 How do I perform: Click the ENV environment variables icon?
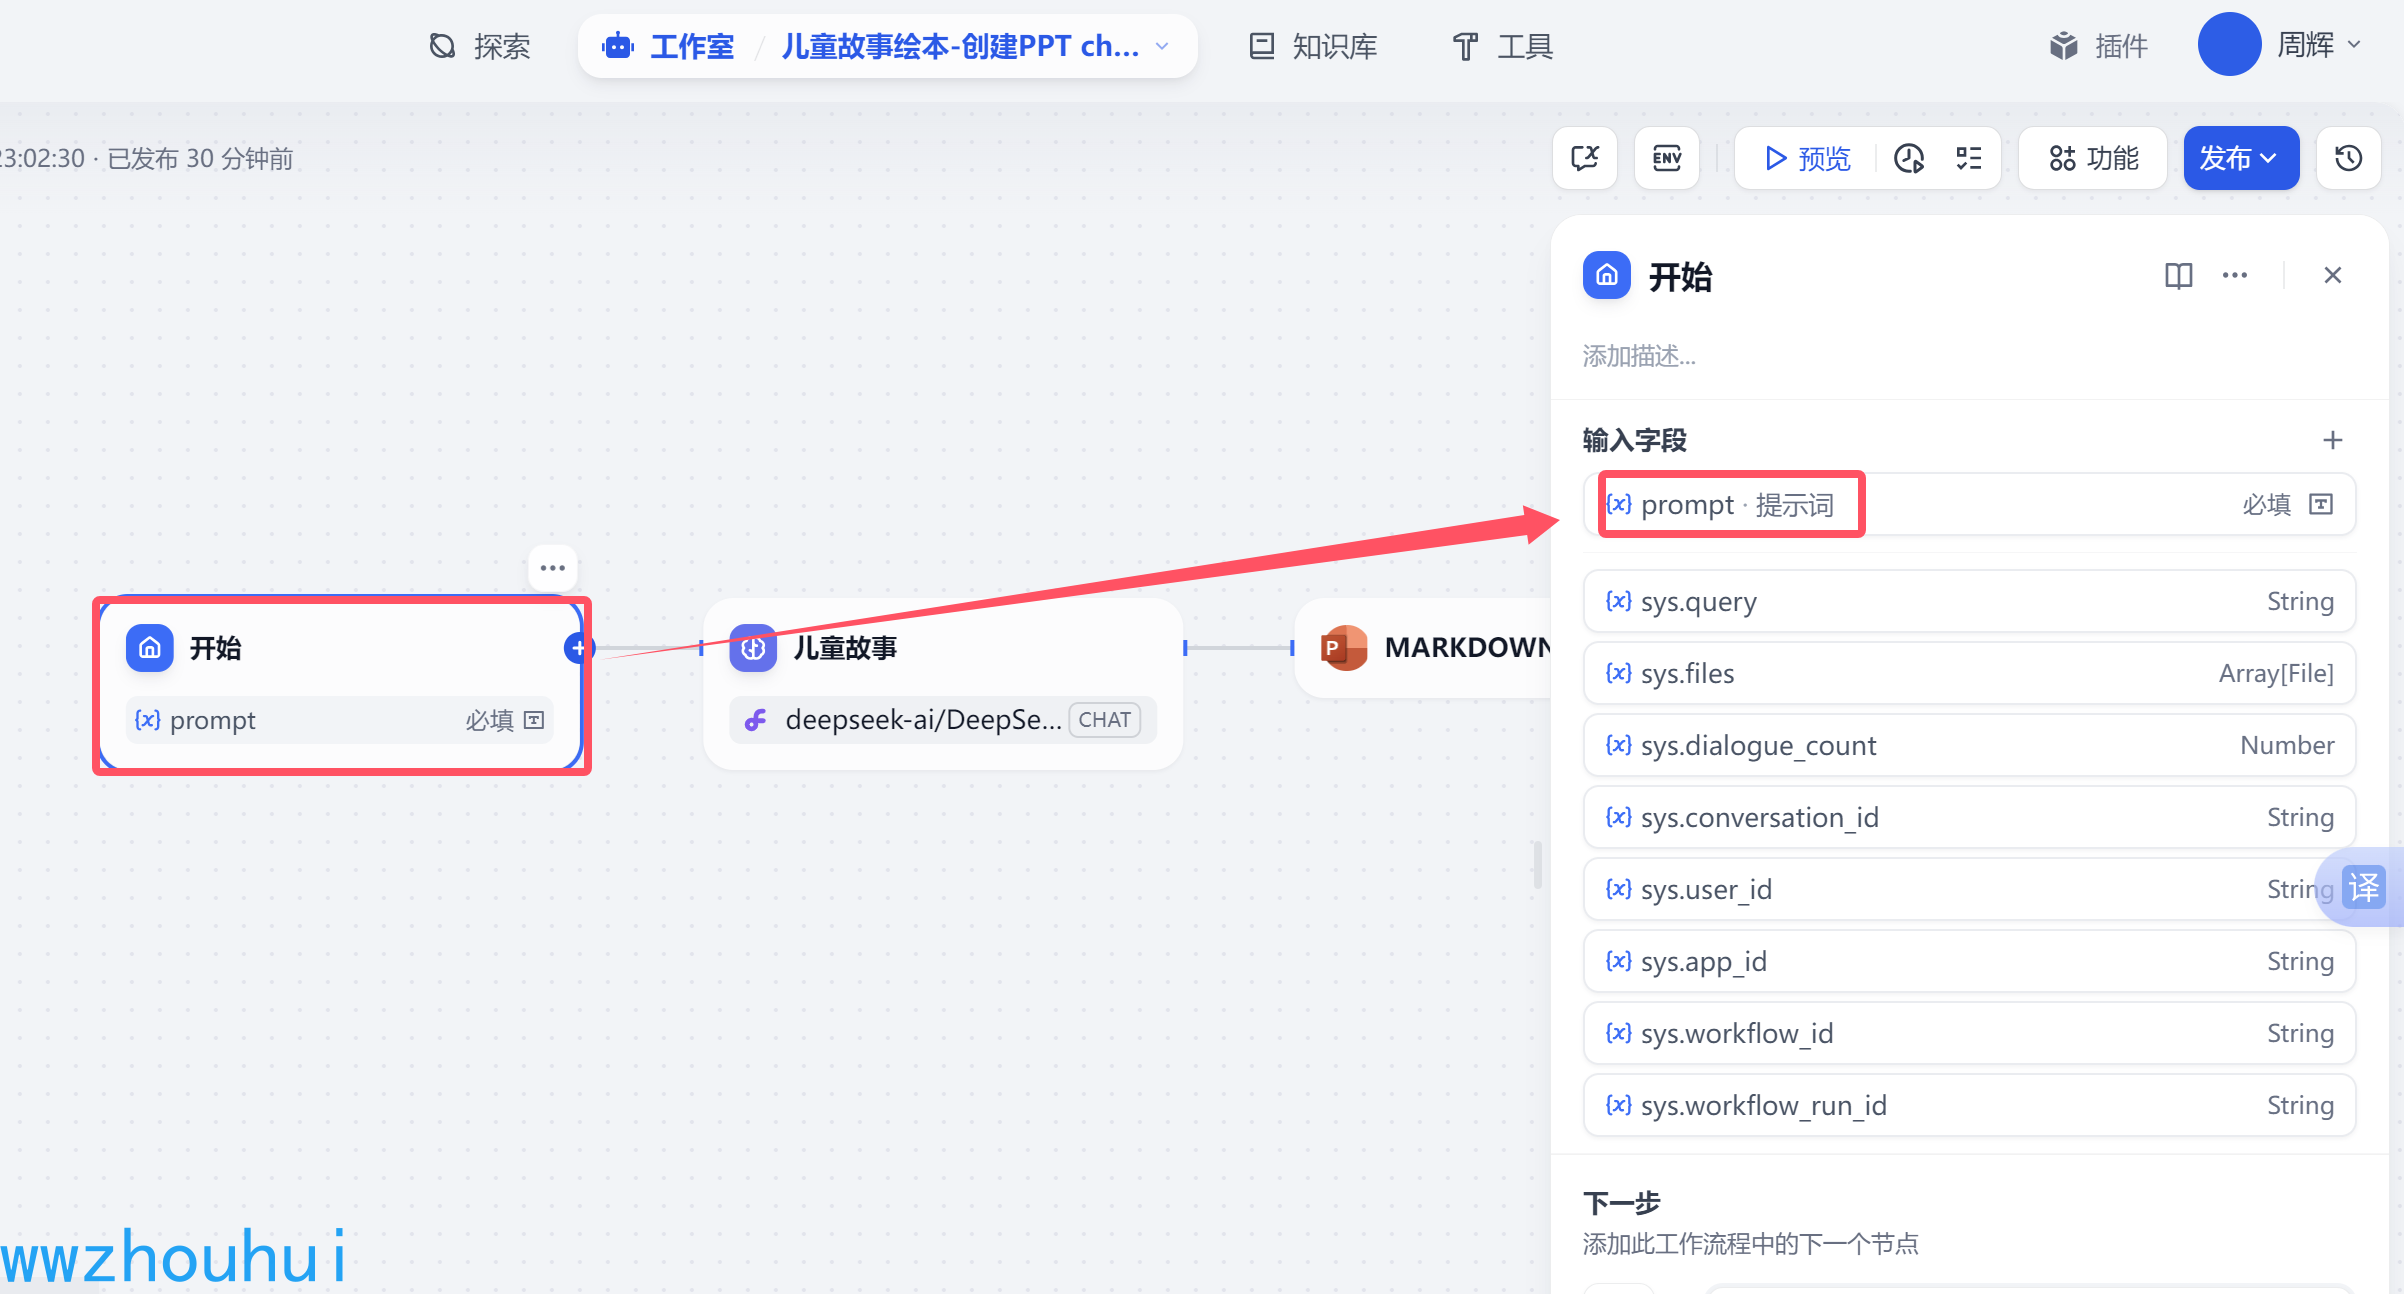click(1666, 158)
